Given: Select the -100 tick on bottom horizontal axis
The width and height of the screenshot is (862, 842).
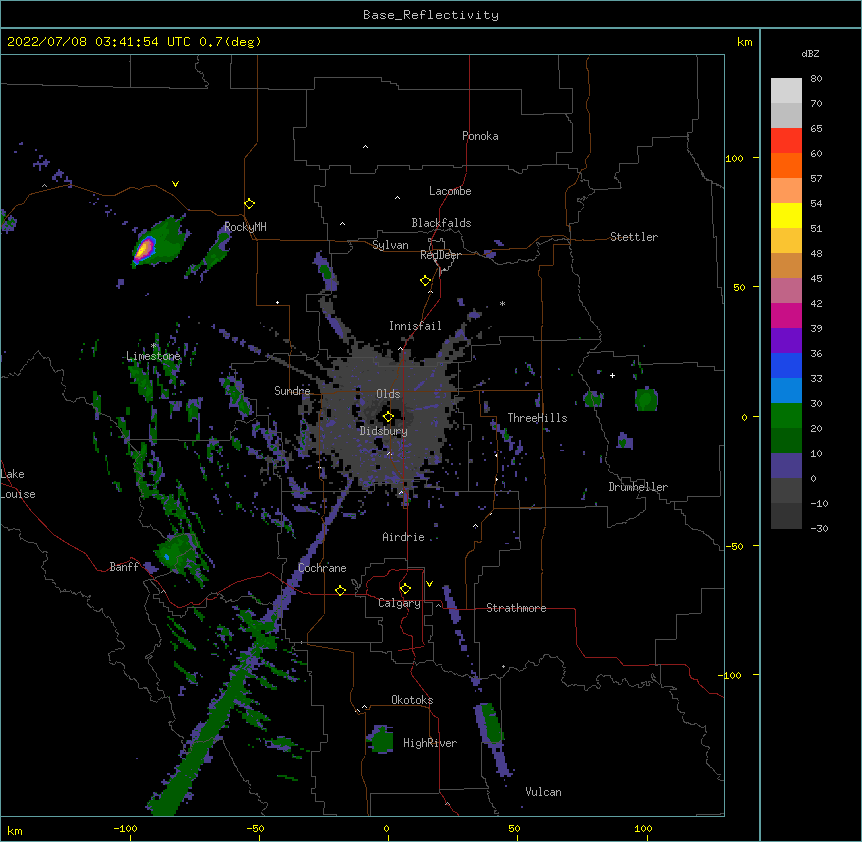Looking at the screenshot, I should click(x=125, y=828).
